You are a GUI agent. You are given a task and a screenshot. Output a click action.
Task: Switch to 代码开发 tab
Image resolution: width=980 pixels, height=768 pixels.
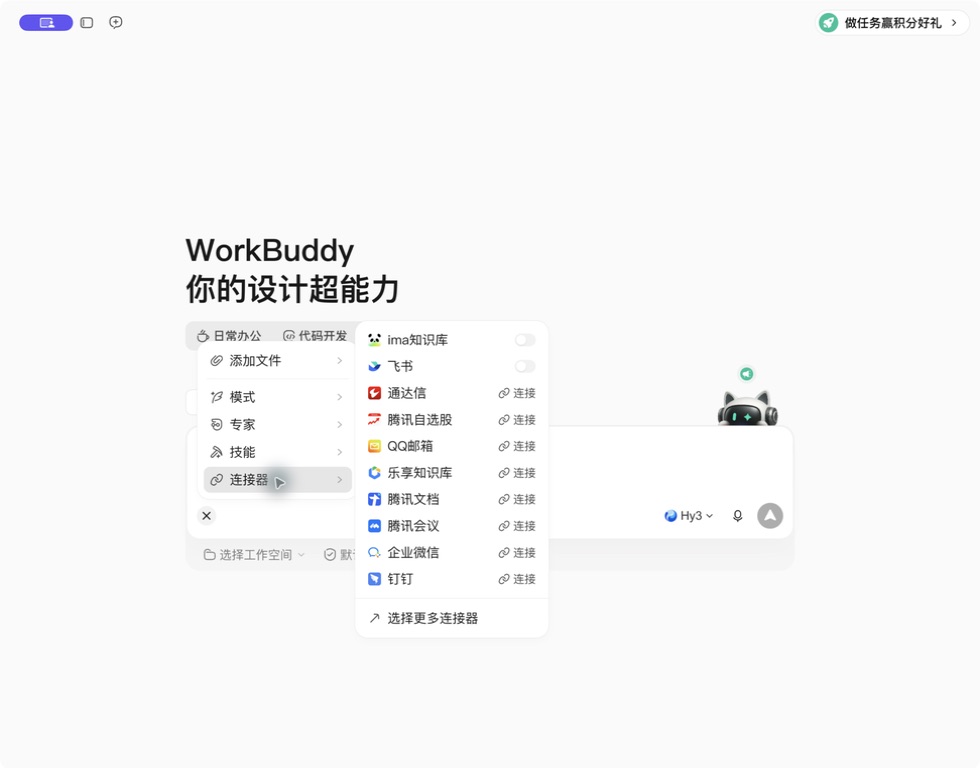pyautogui.click(x=315, y=336)
